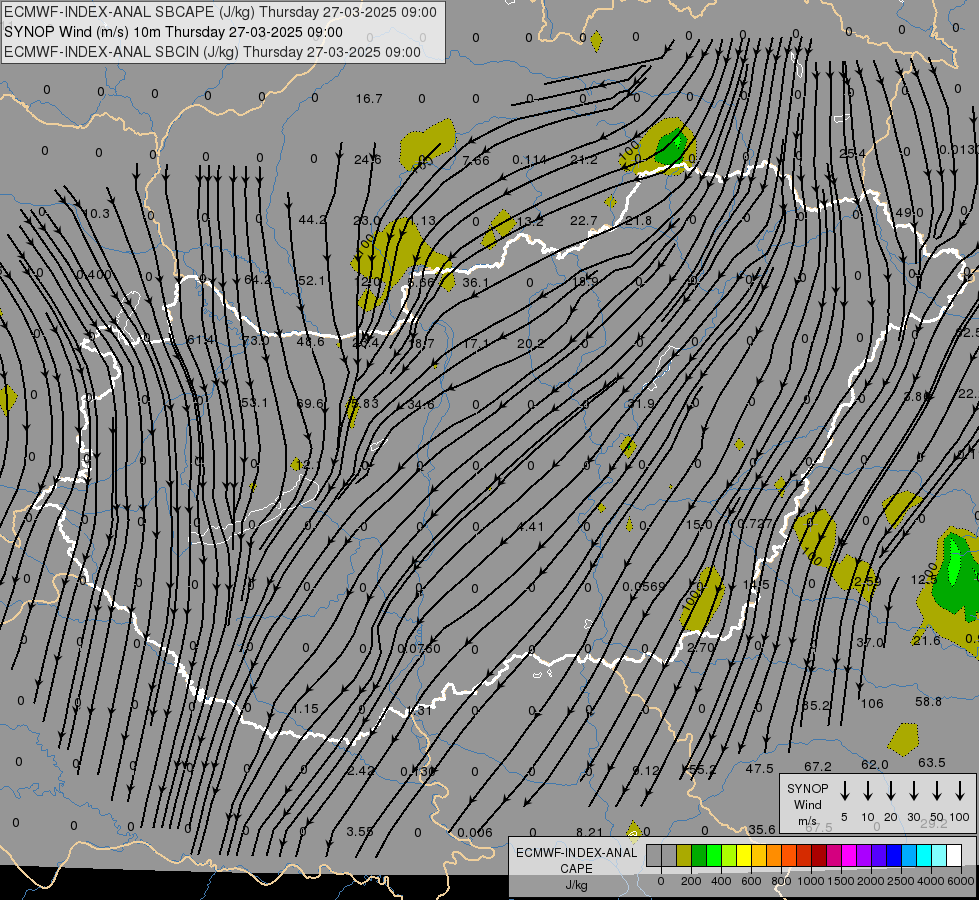The height and width of the screenshot is (900, 979).
Task: Click the 30 m/s wind arrow in the legend
Action: 913,791
